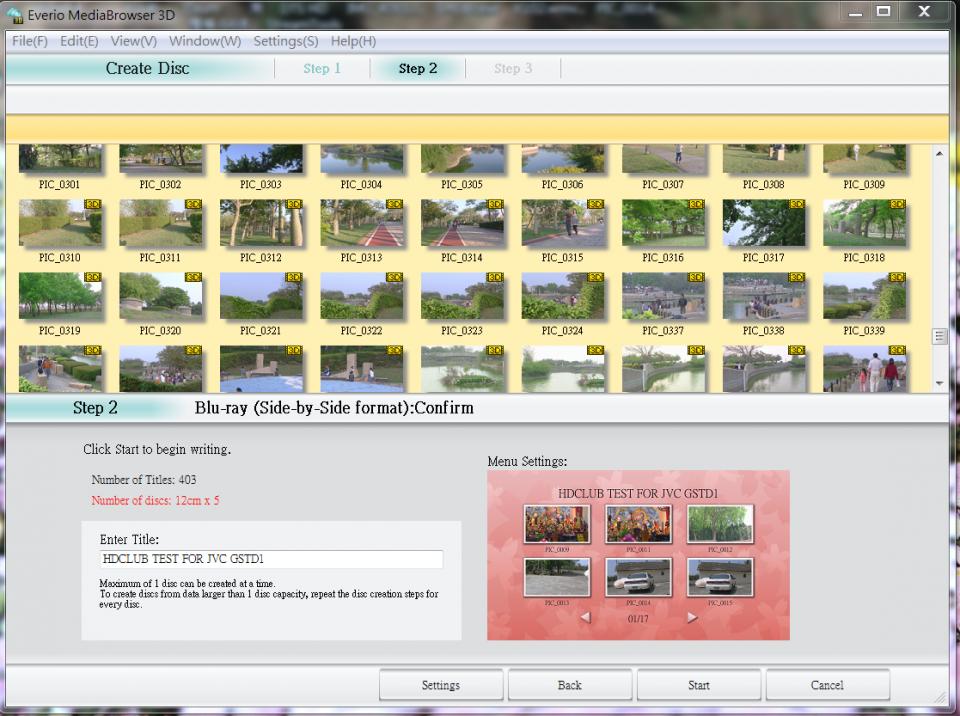Open the Settings(S) menu
Screen dimensions: 960x716
point(286,41)
